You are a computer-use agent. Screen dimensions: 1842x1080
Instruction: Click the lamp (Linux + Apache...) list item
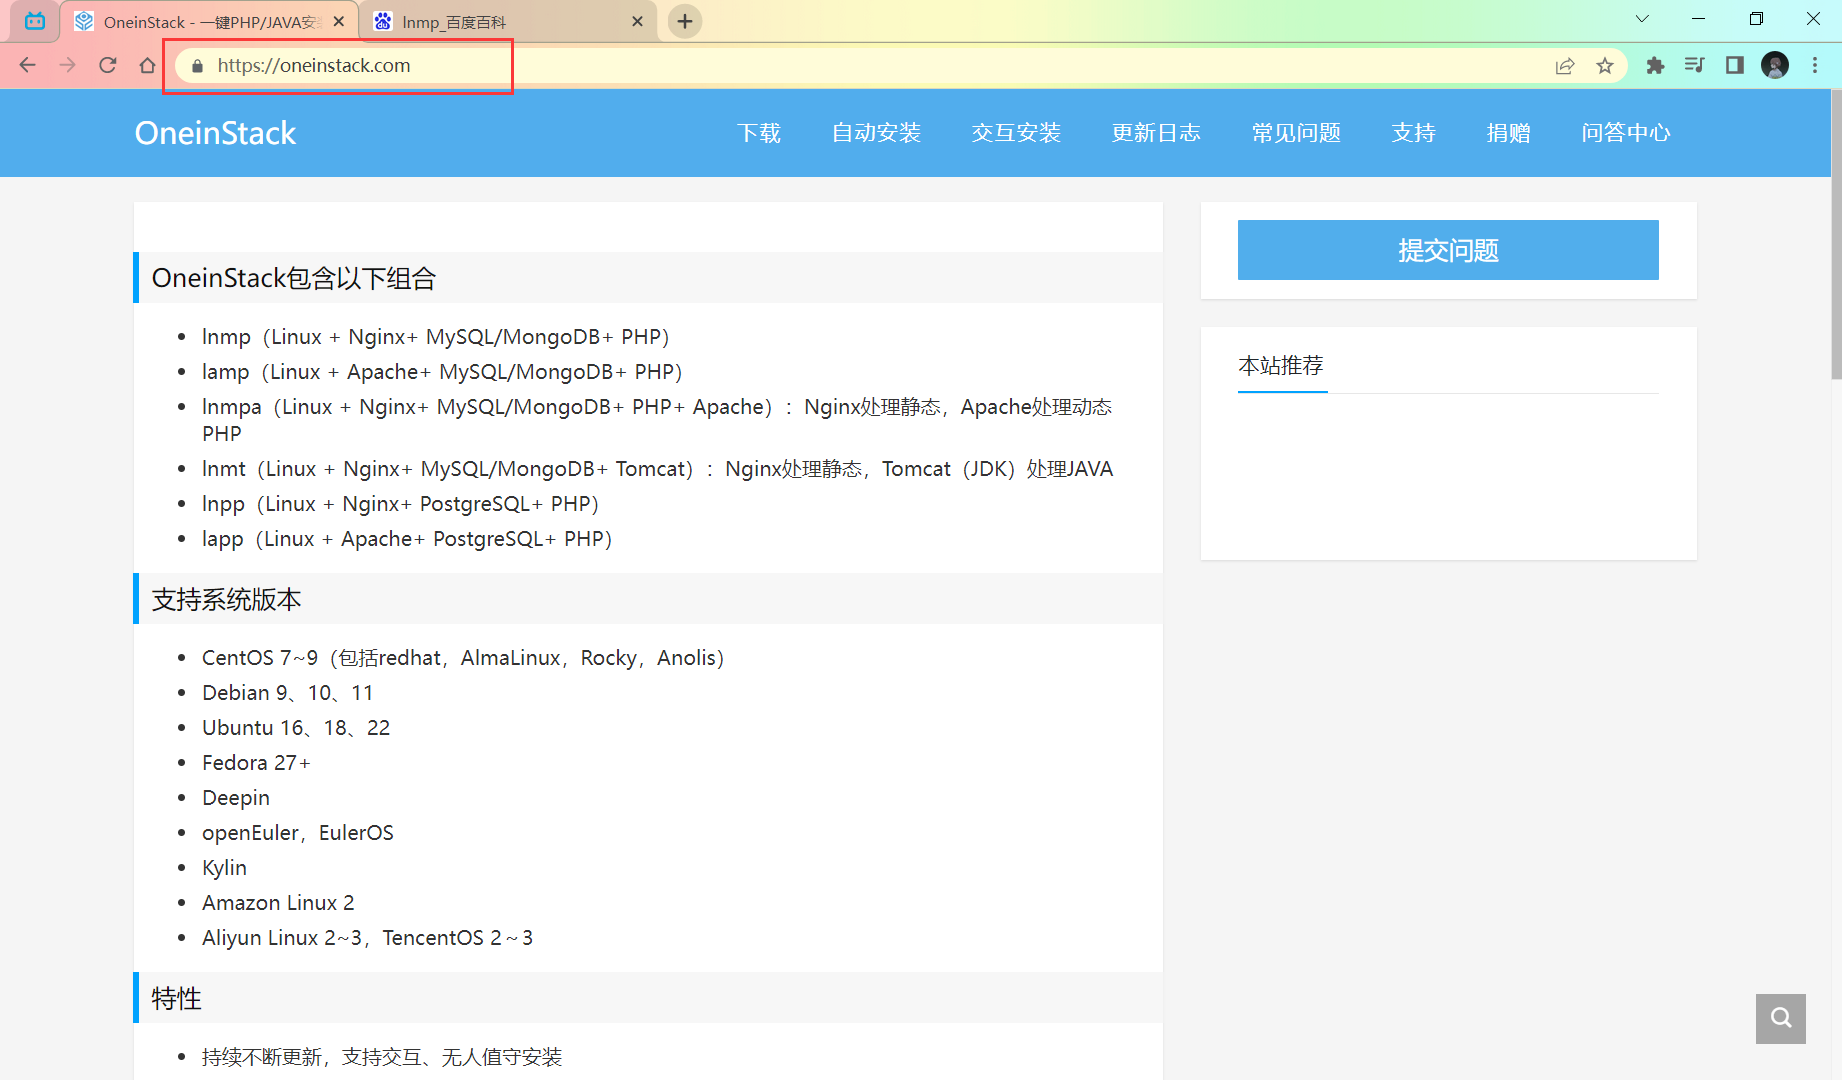click(442, 372)
